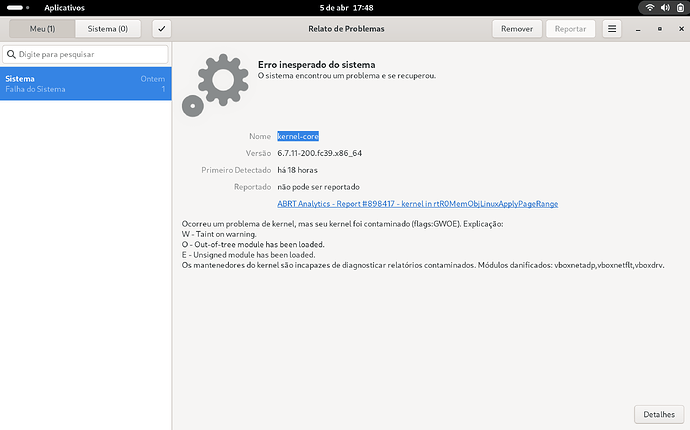This screenshot has height=430, width=690.
Task: Open the clock showing 5 de abr 17:48
Action: (346, 7)
